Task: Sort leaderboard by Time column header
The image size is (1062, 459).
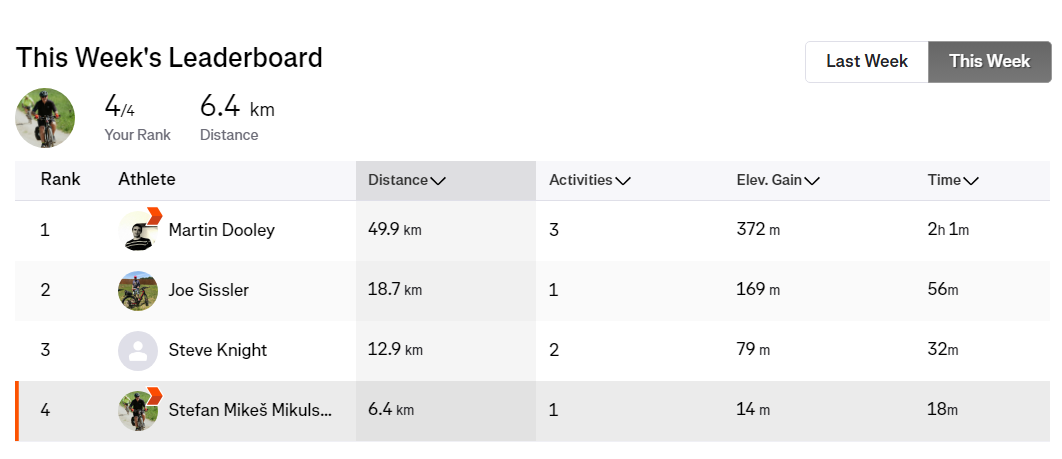Action: coord(944,181)
